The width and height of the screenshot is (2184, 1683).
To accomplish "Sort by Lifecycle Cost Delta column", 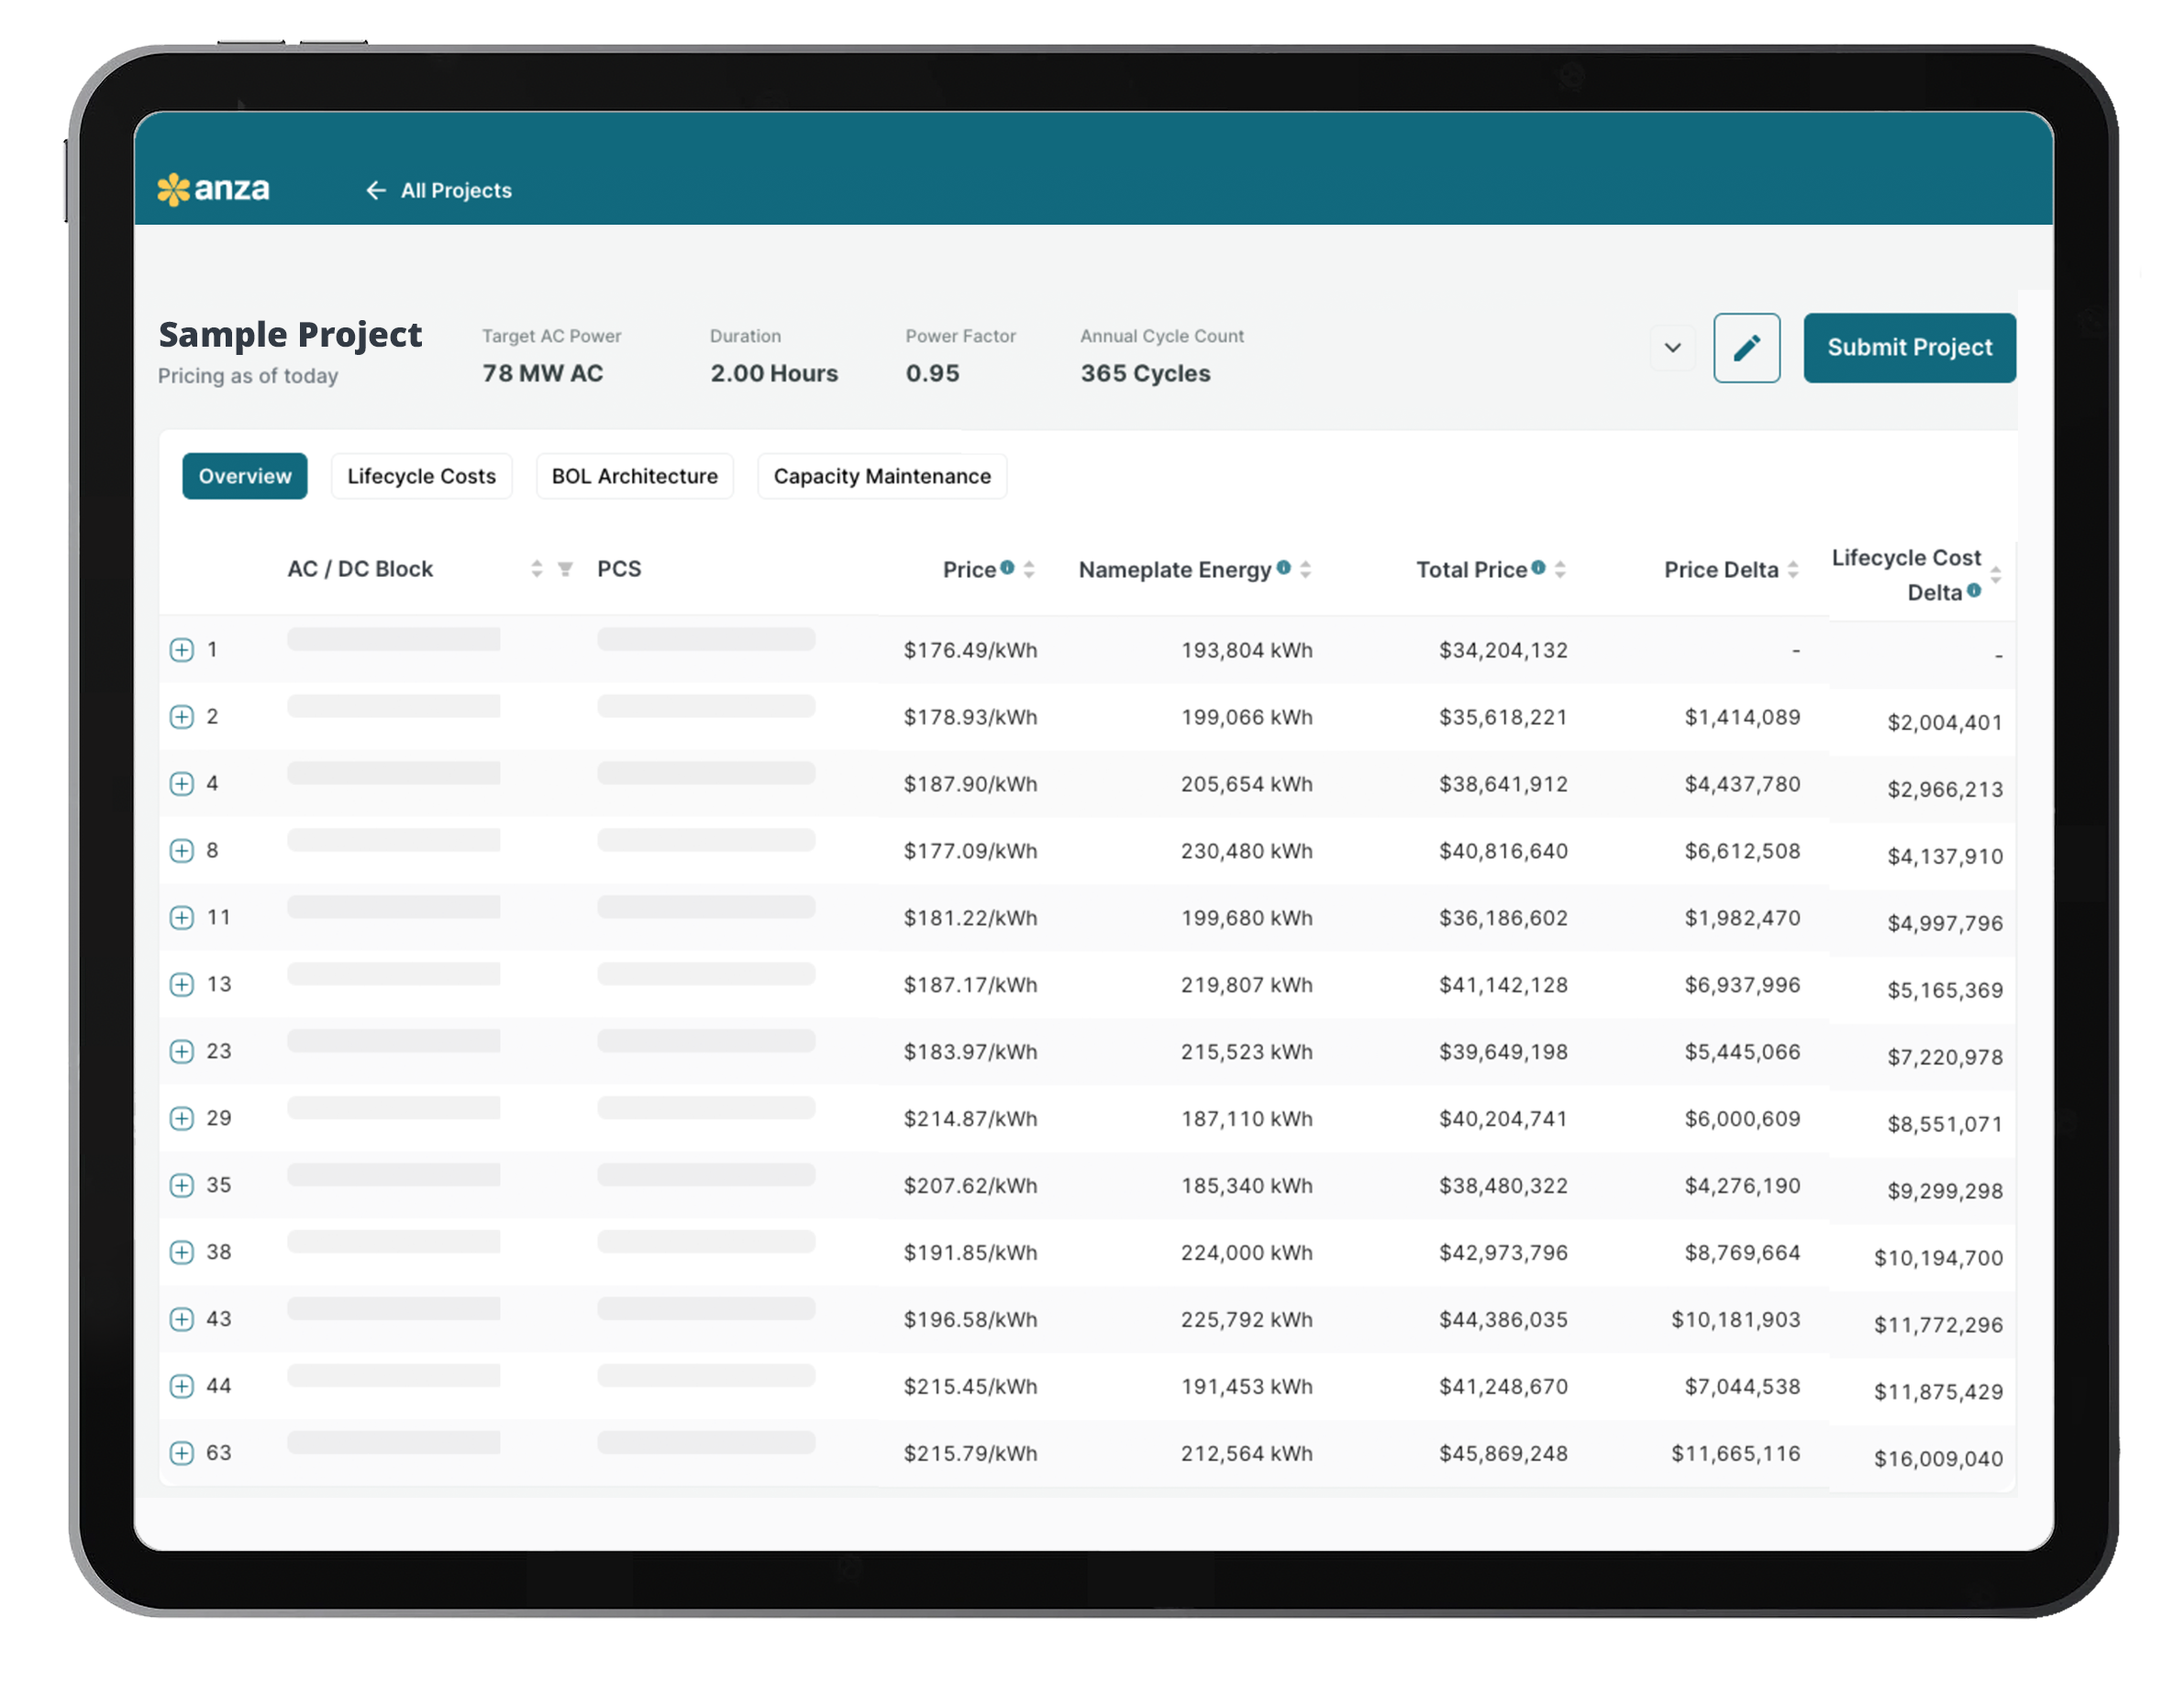I will pos(1996,574).
